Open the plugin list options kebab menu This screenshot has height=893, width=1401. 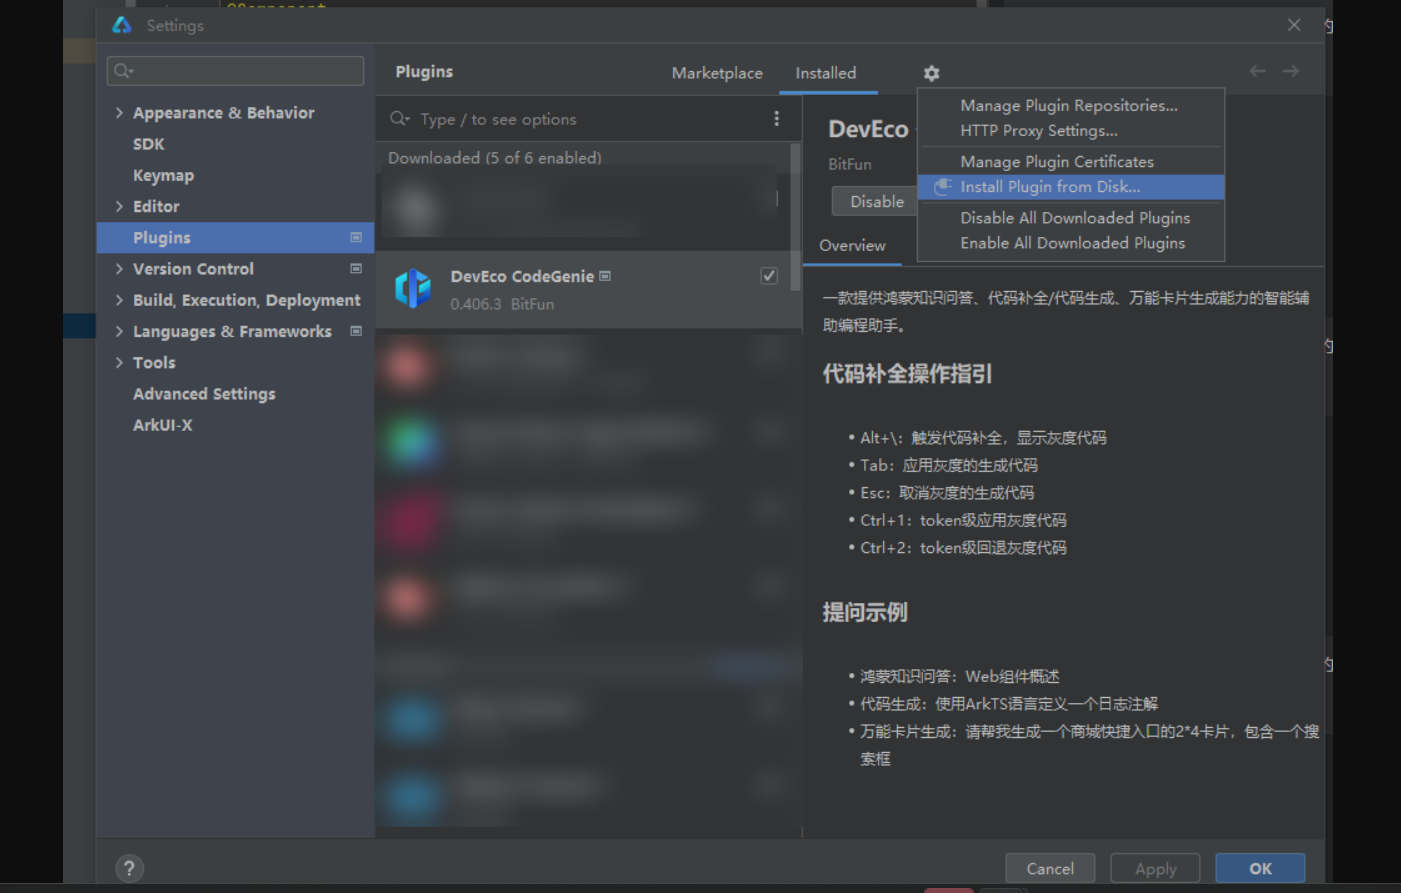[x=776, y=118]
